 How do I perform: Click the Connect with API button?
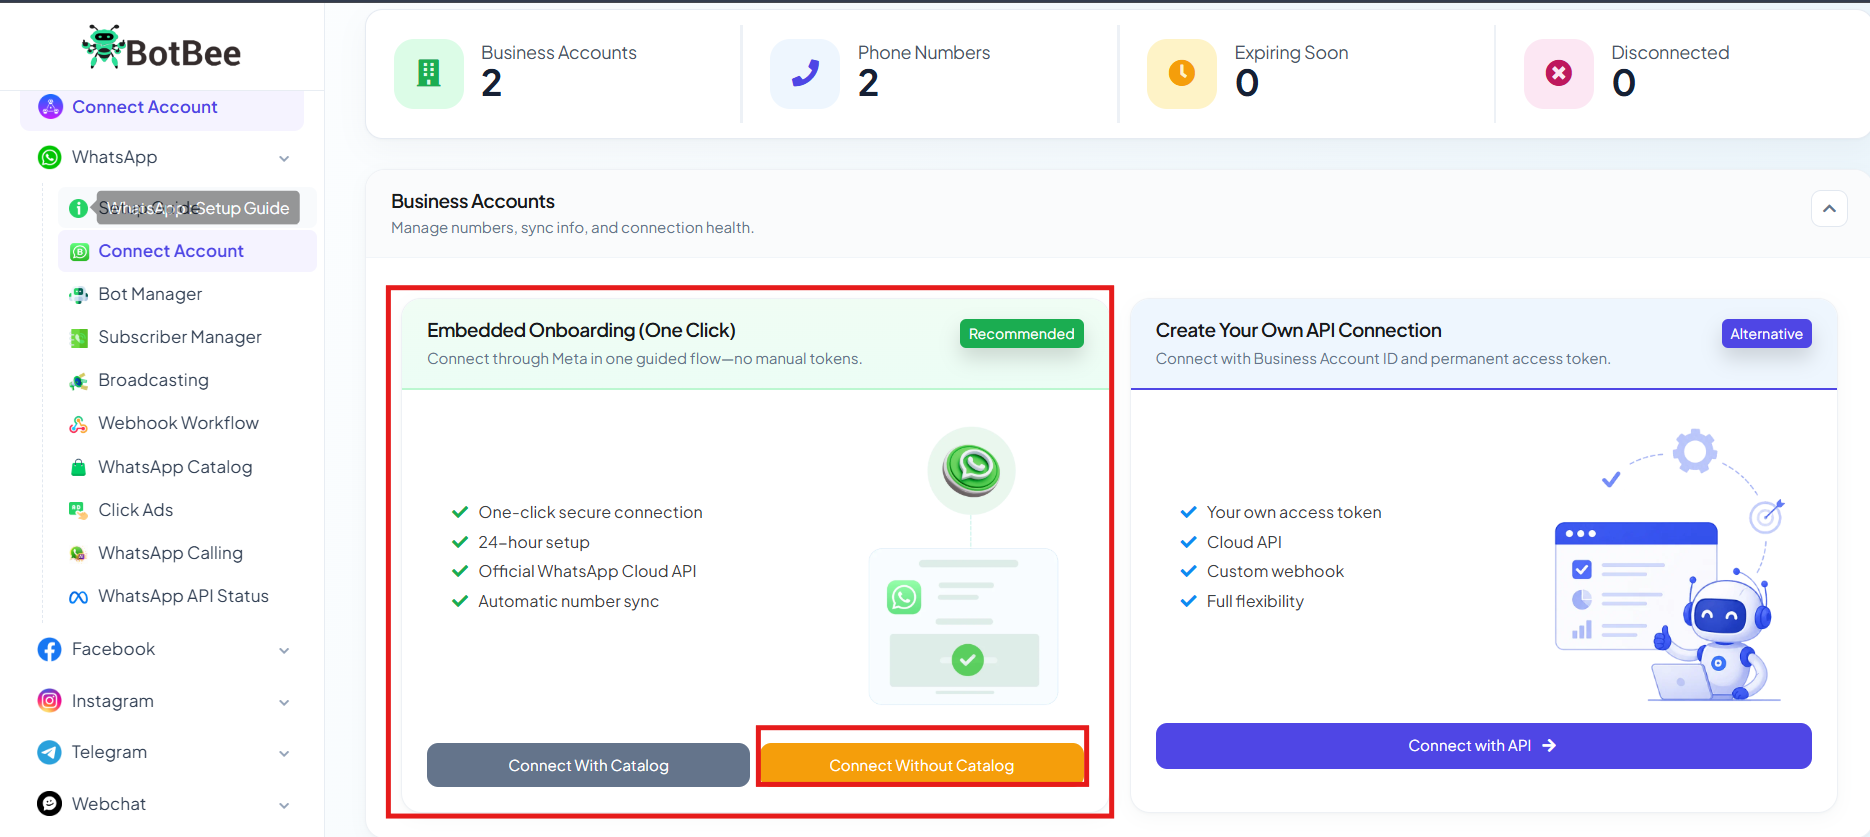coord(1483,746)
